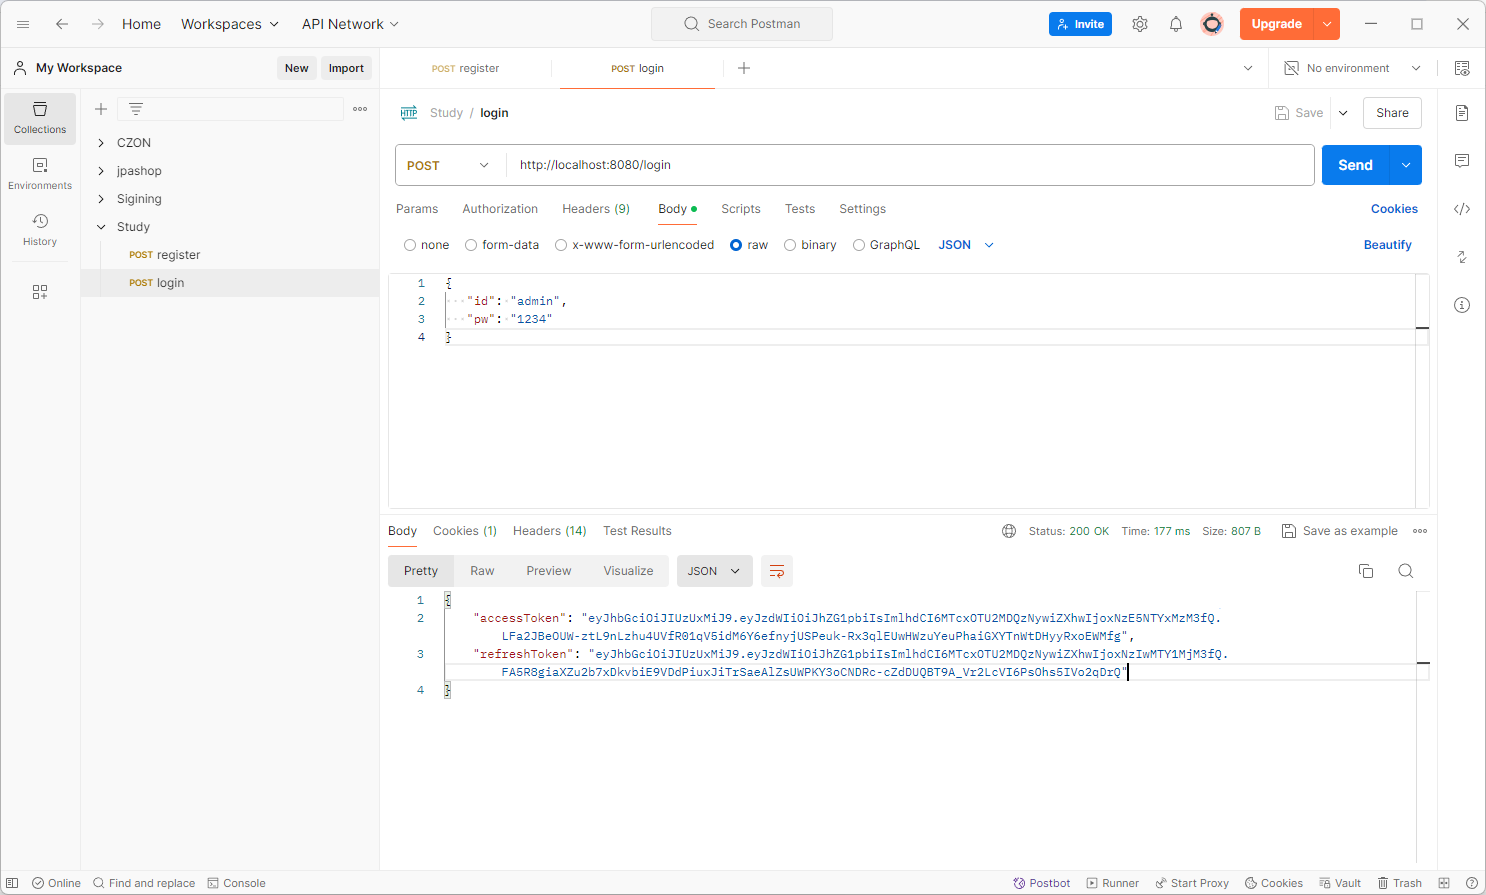Screen dimensions: 1486x895
Task: Open the Scripts tab
Action: (741, 209)
